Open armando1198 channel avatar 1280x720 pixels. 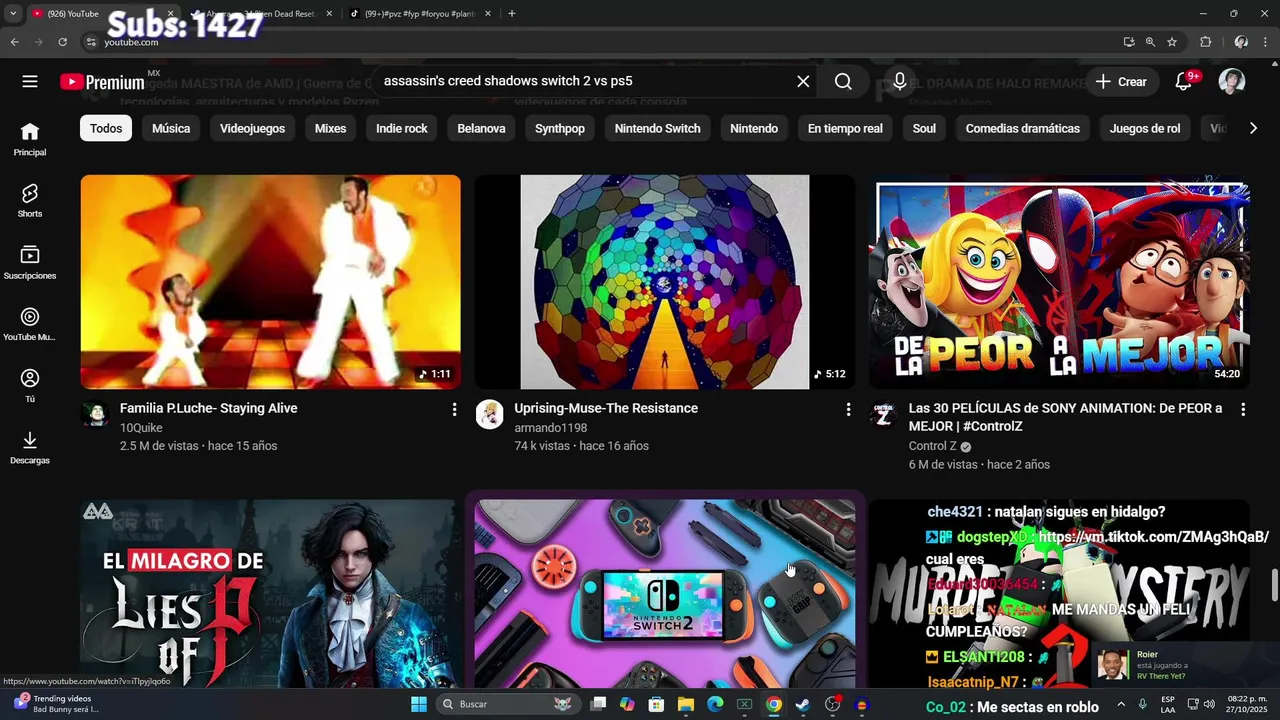(x=489, y=414)
